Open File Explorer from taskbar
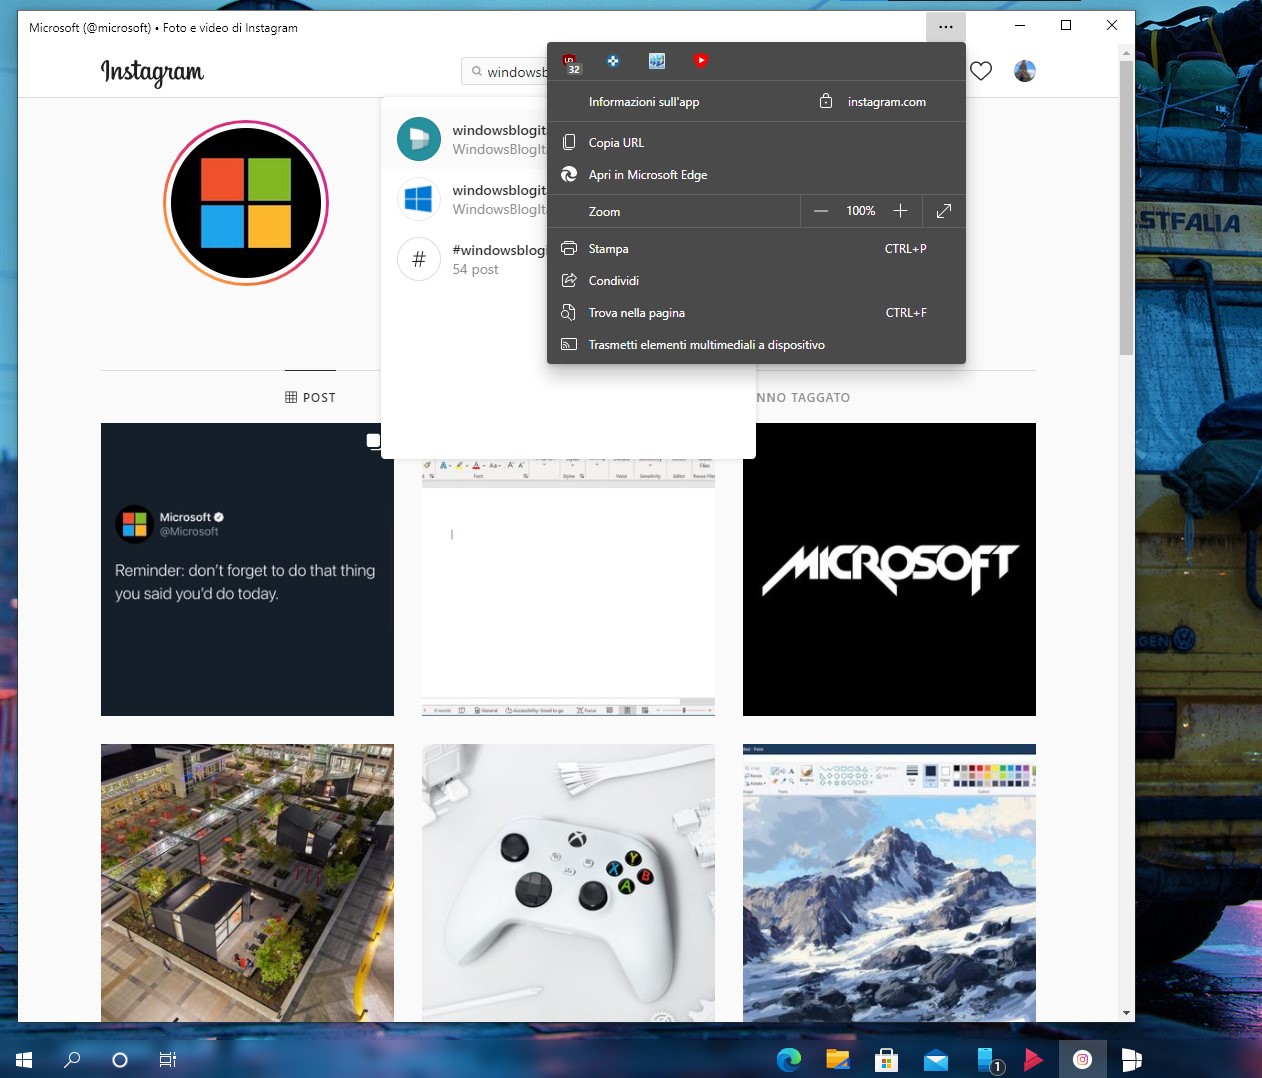The image size is (1262, 1078). [x=838, y=1059]
